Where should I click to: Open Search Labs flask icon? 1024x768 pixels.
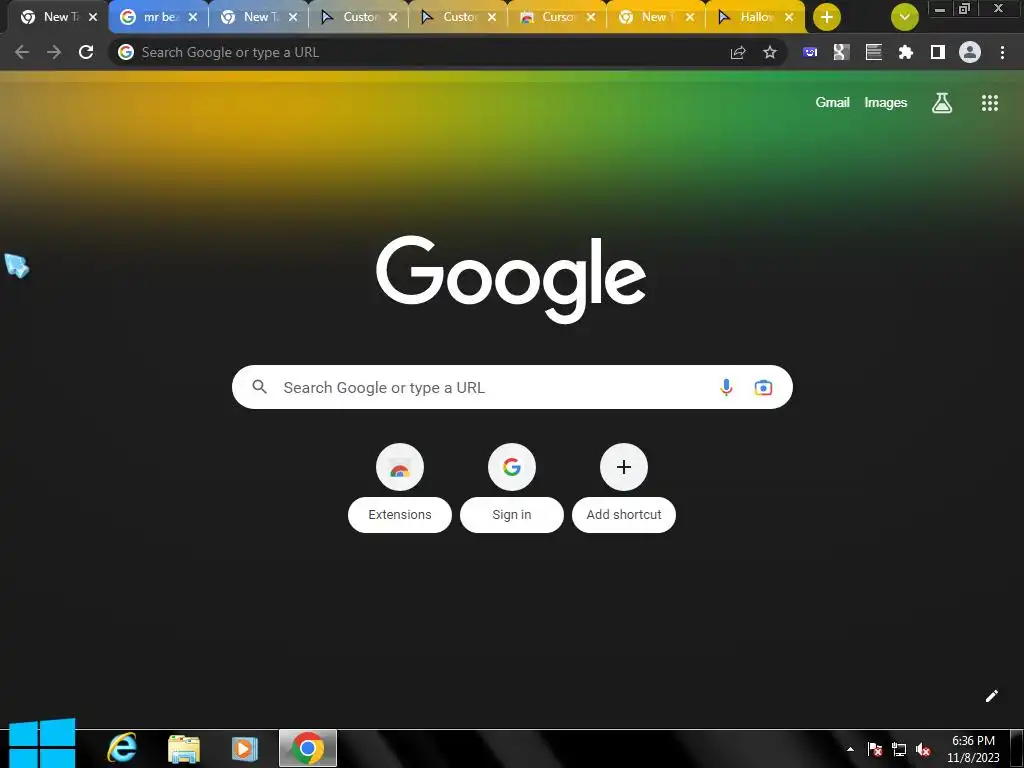942,103
